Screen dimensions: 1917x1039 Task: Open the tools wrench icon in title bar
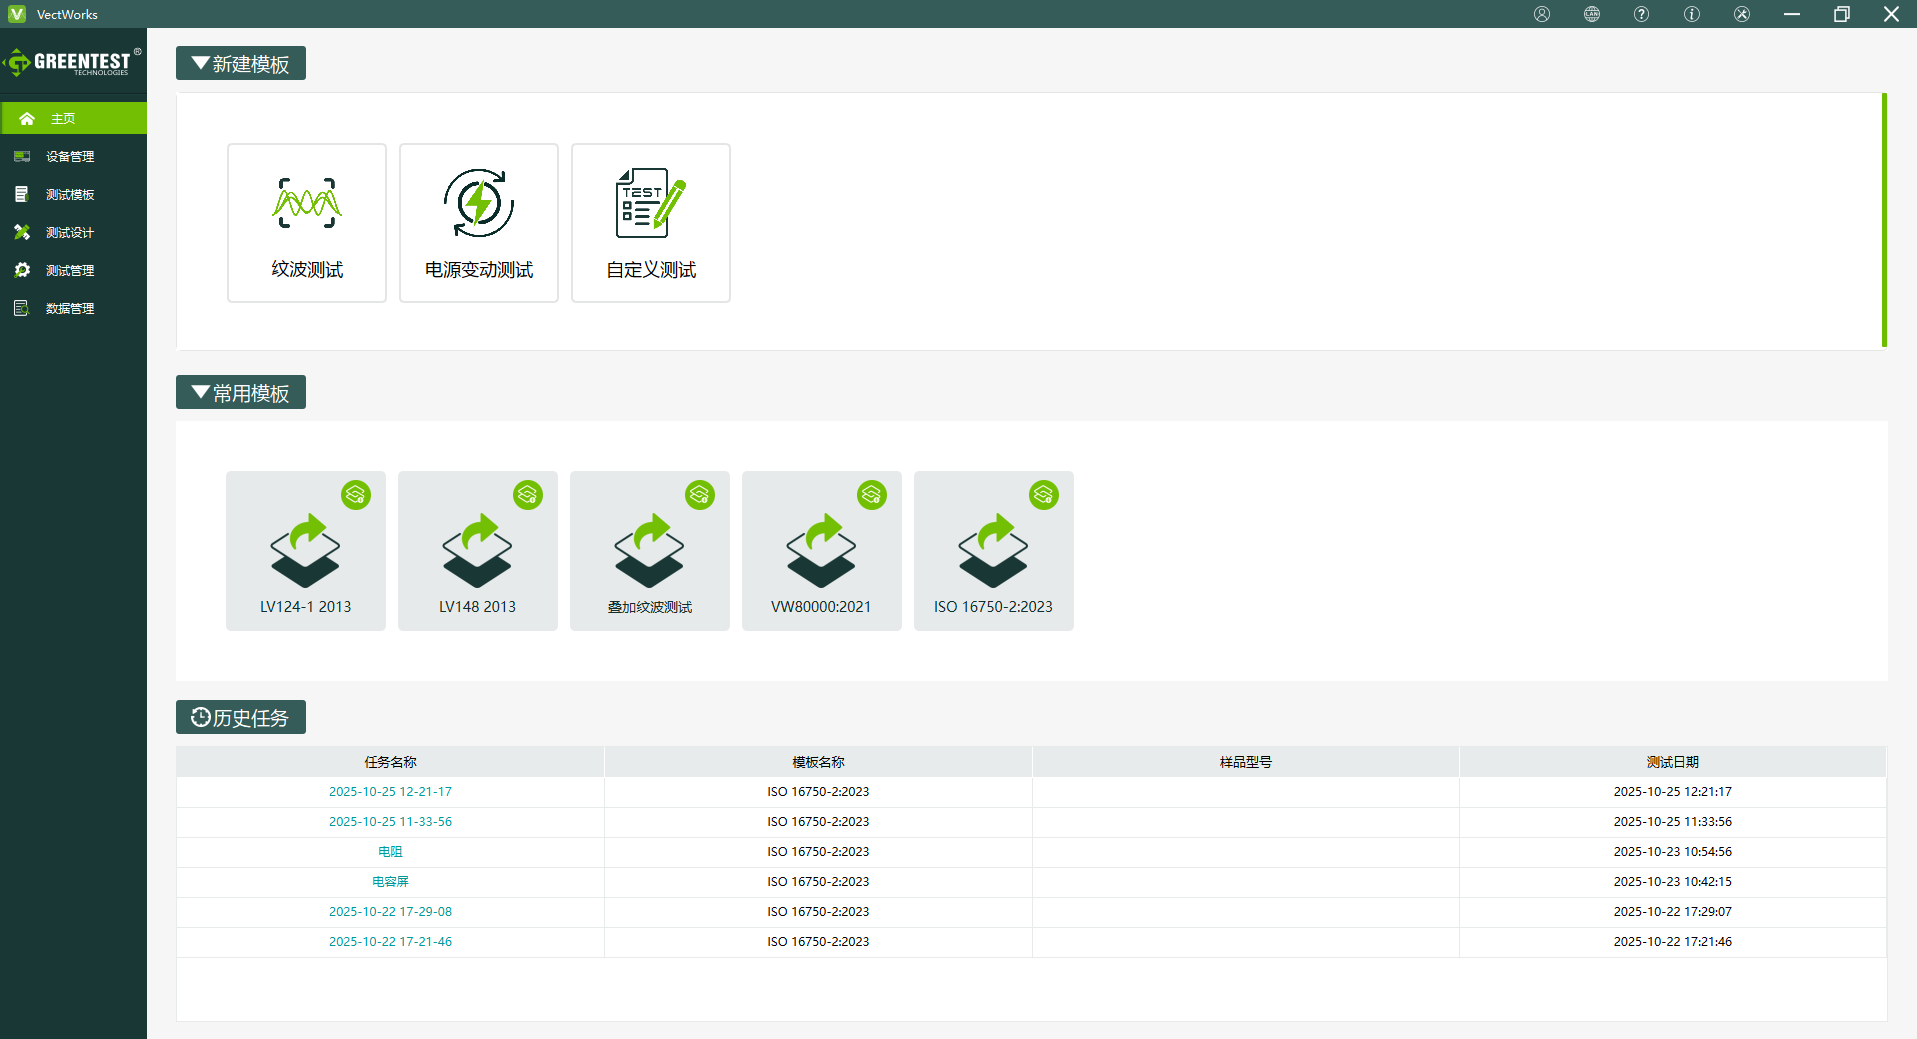click(1742, 14)
